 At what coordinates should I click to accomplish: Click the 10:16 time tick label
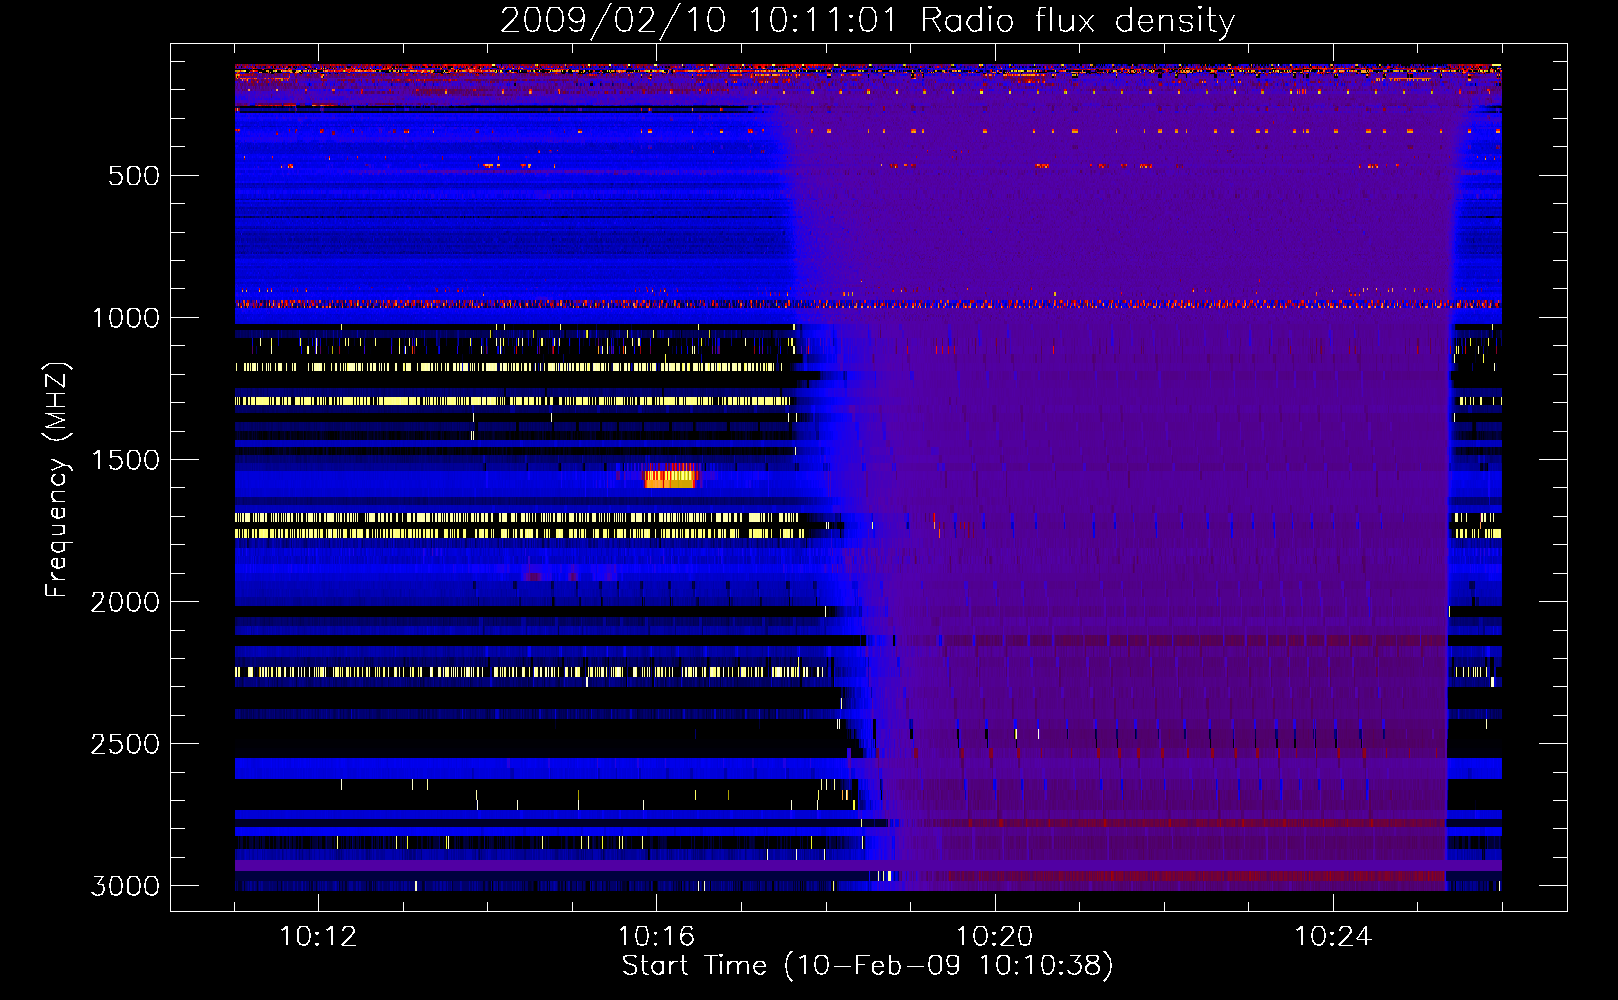tap(656, 937)
